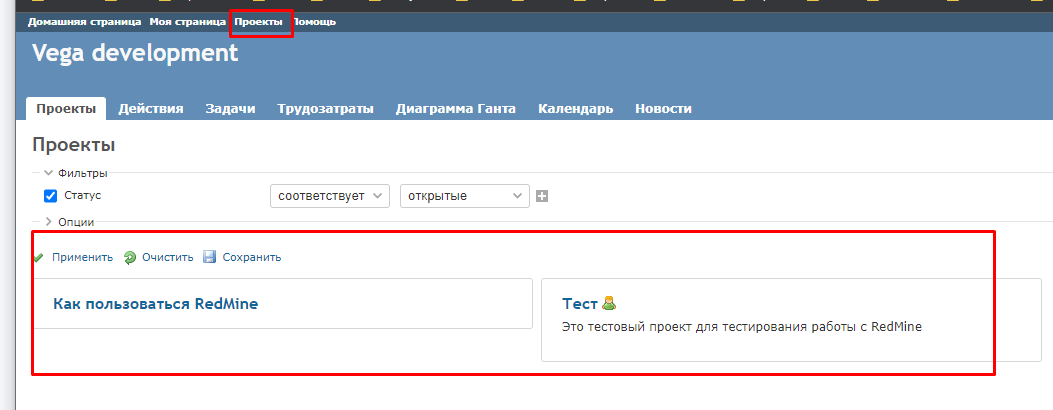The height and width of the screenshot is (410, 1053).
Task: Open the Тест project link
Action: click(579, 303)
